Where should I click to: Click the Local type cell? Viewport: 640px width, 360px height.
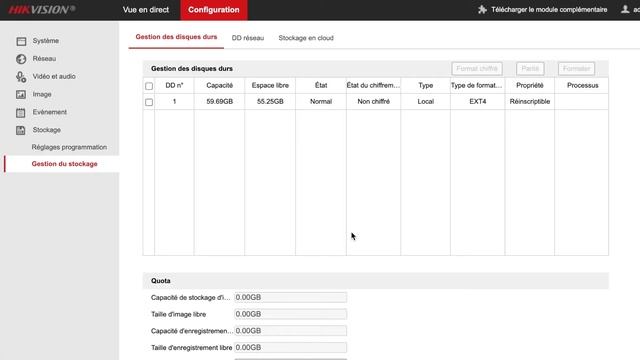[x=426, y=102]
